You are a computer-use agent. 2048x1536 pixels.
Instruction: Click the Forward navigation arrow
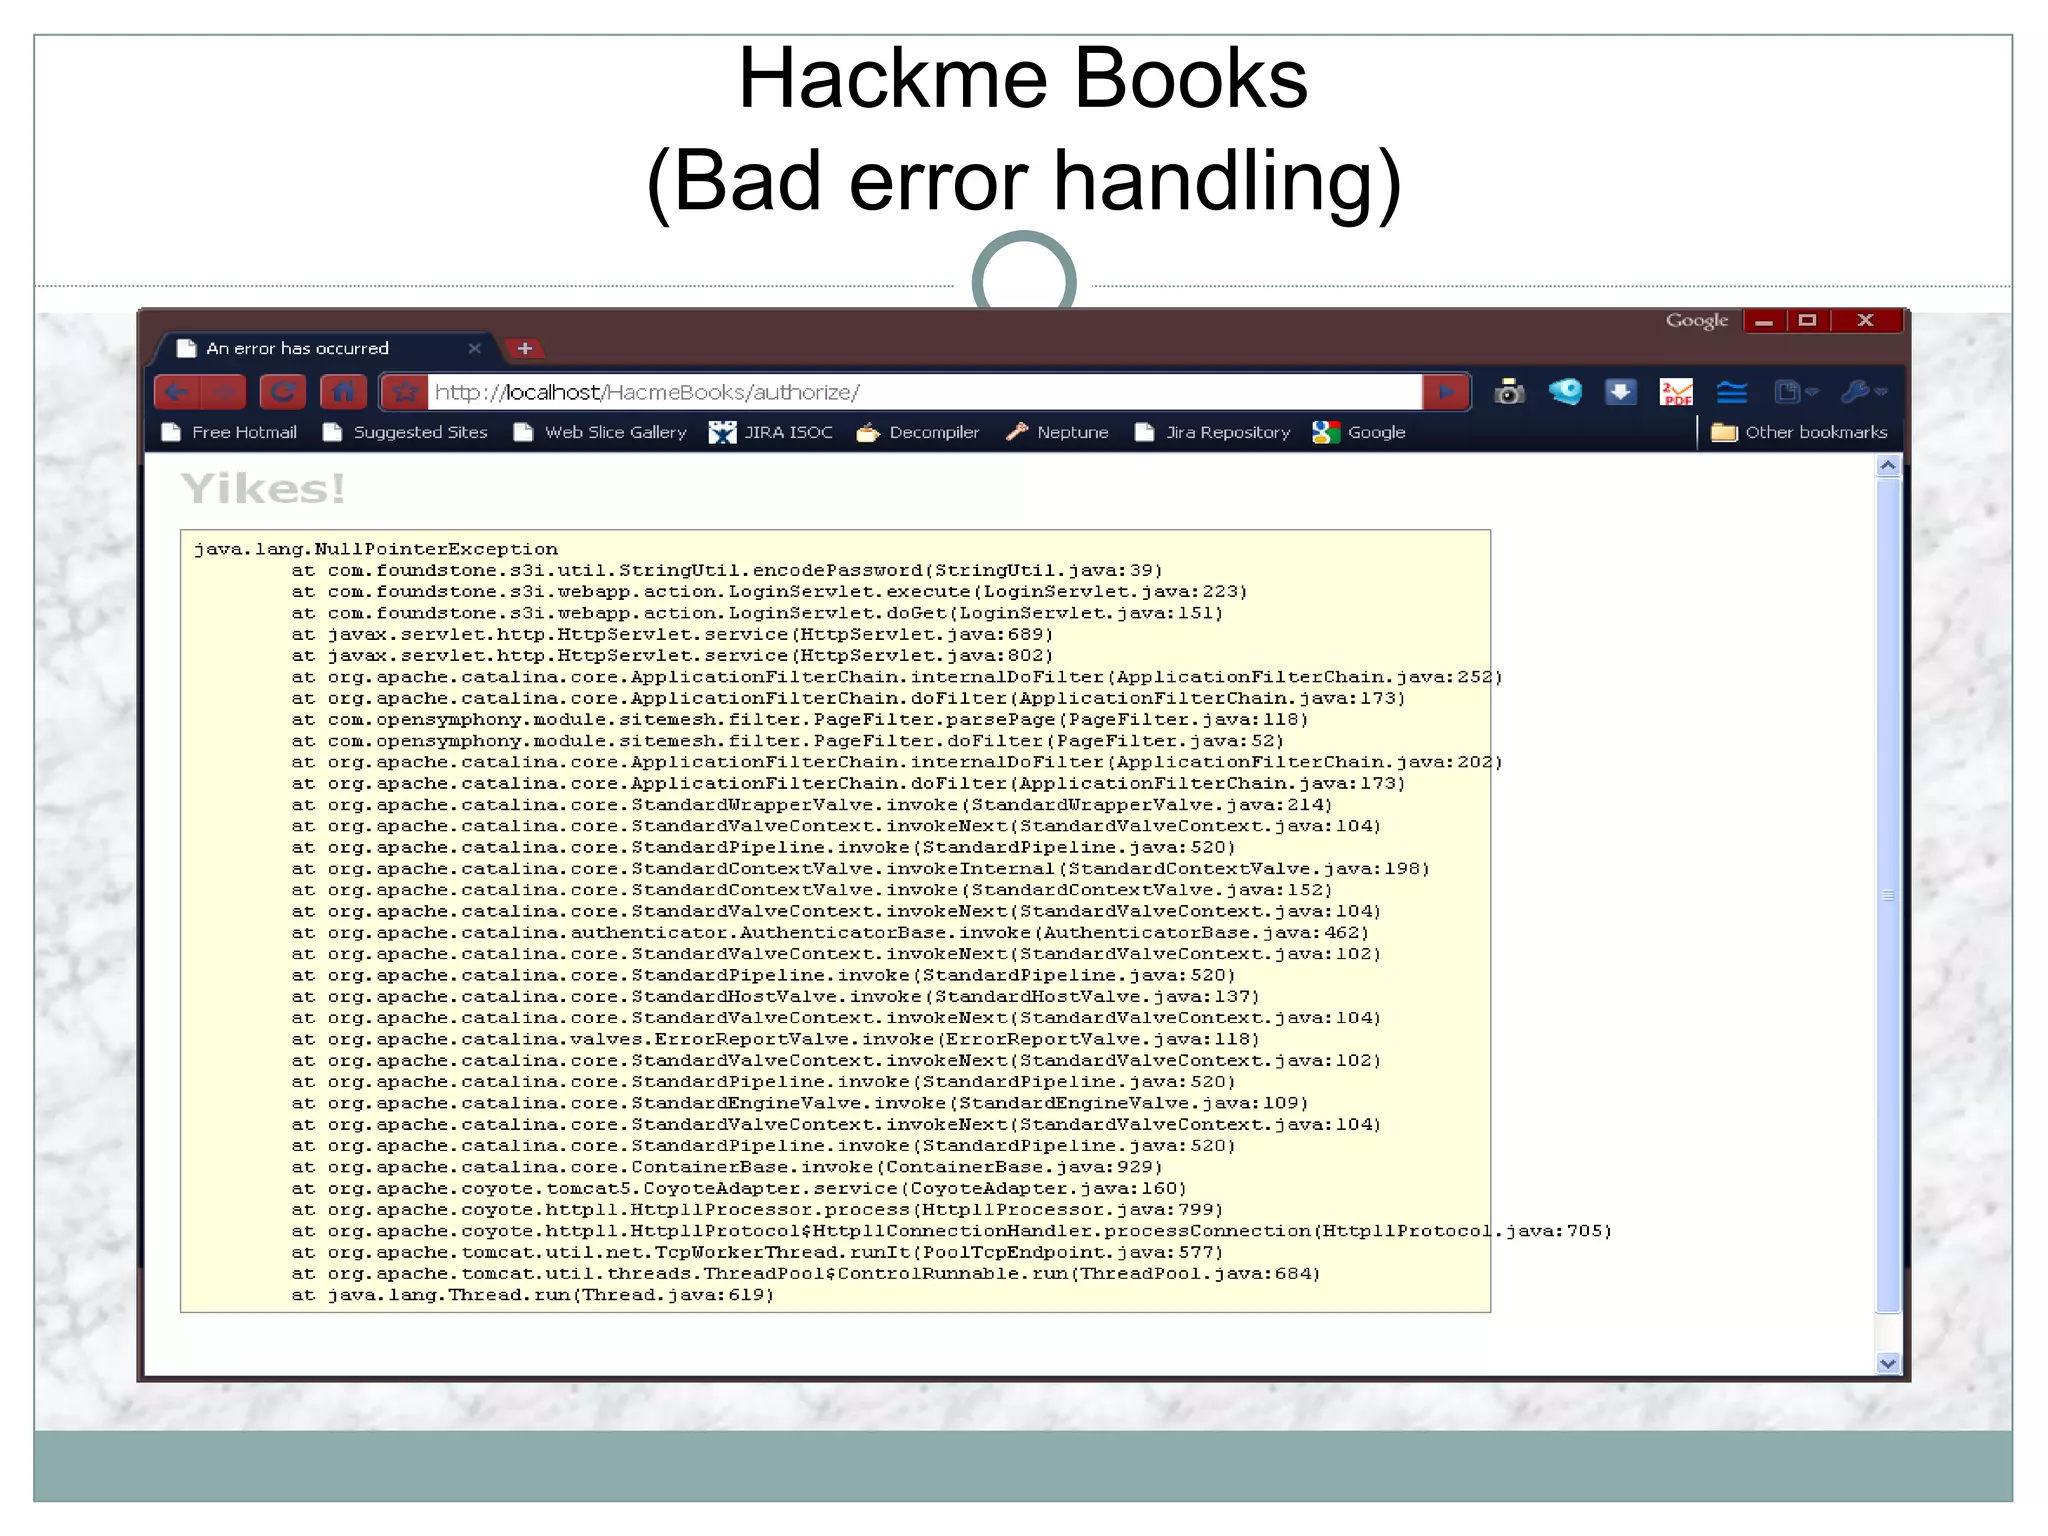[x=226, y=392]
